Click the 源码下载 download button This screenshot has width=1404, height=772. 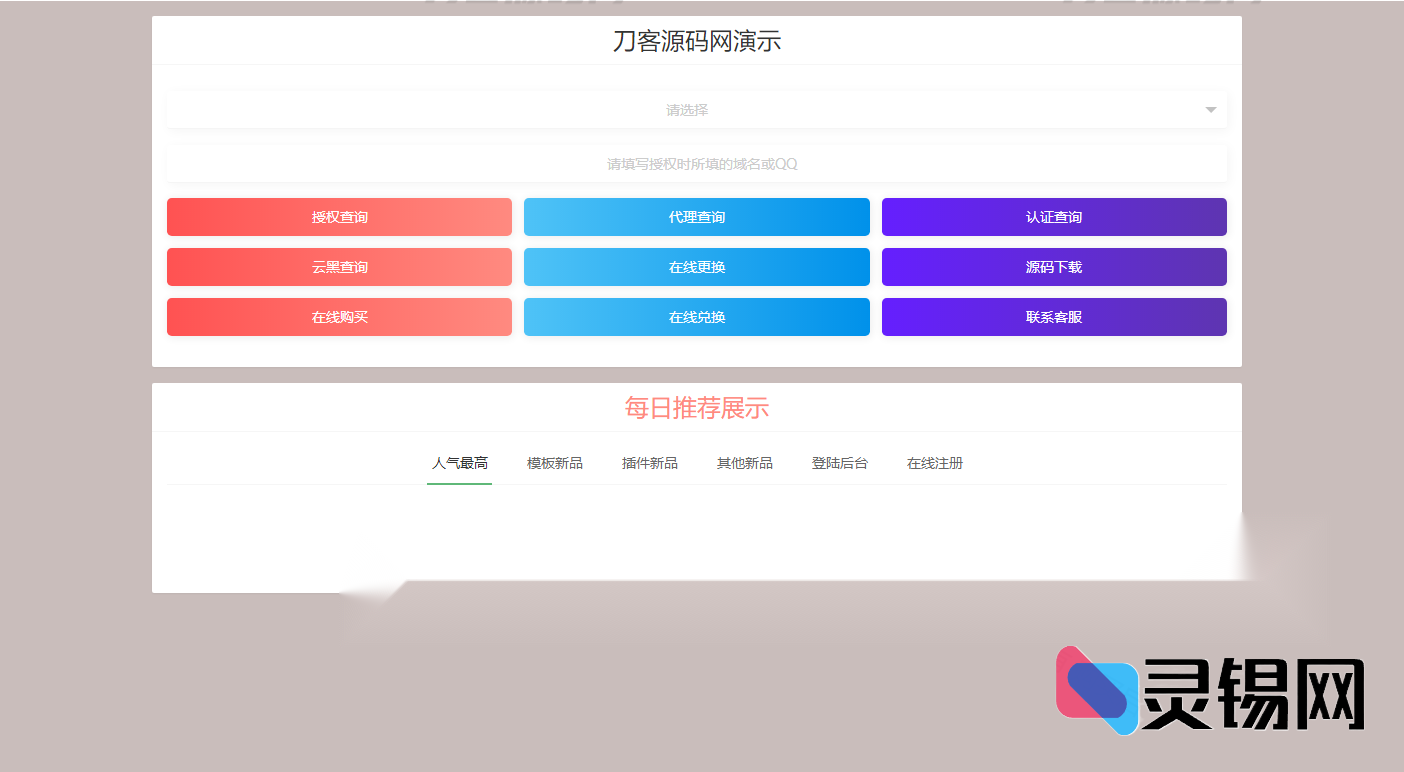(1053, 267)
